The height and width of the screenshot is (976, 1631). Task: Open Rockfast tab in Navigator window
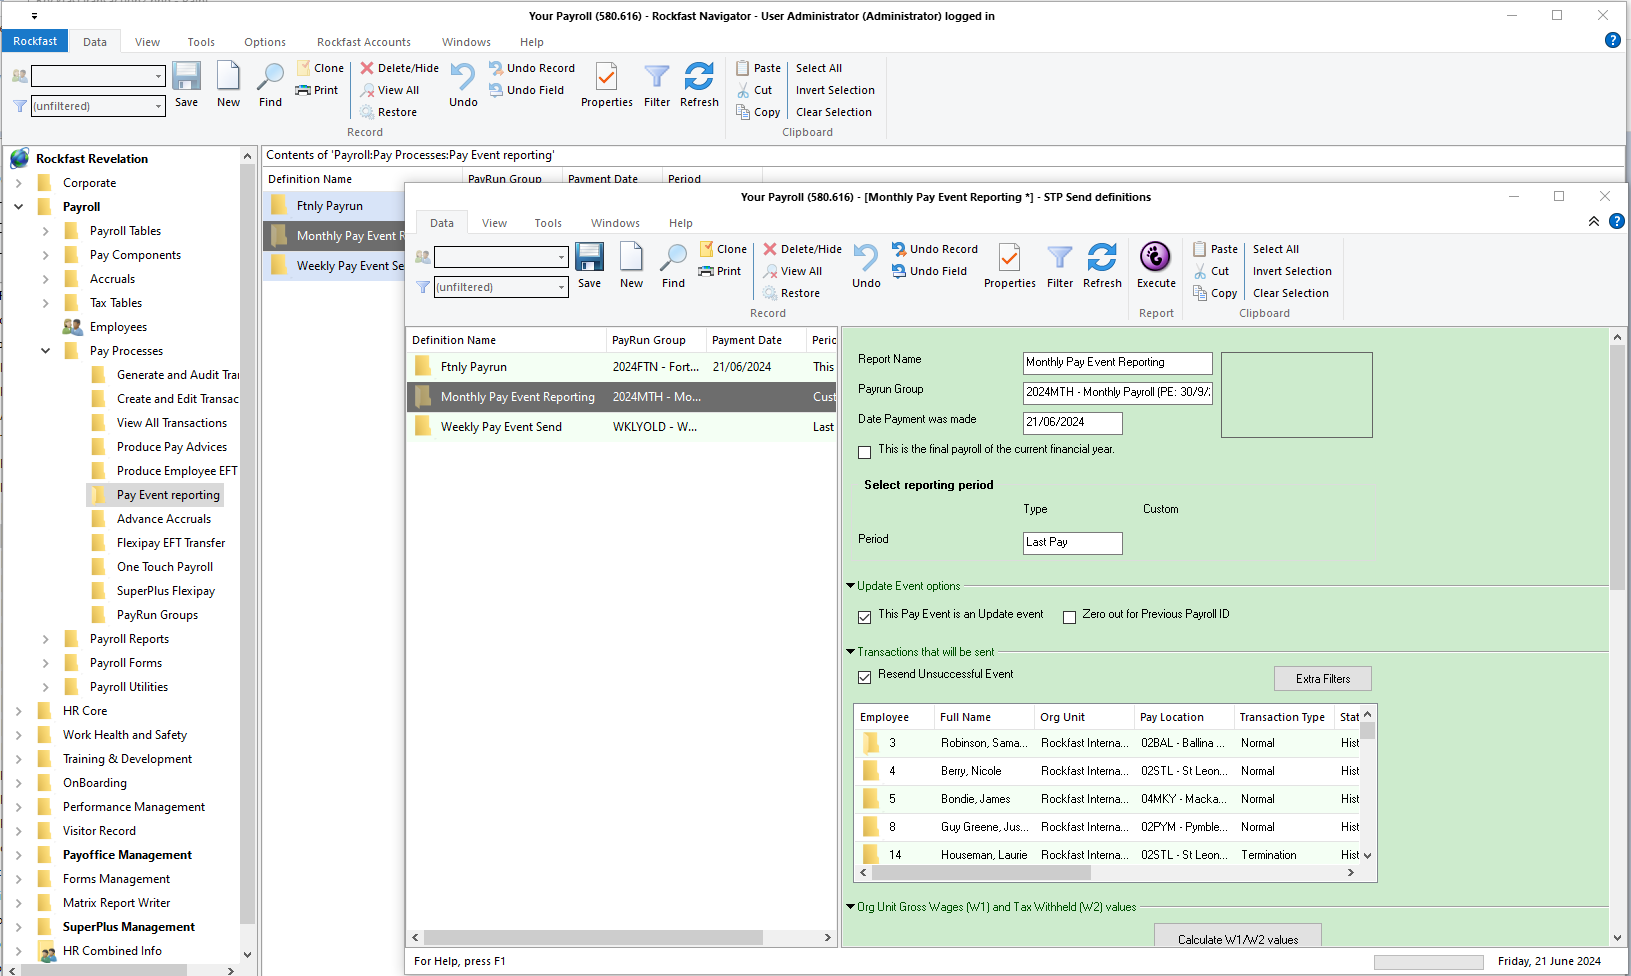[35, 41]
